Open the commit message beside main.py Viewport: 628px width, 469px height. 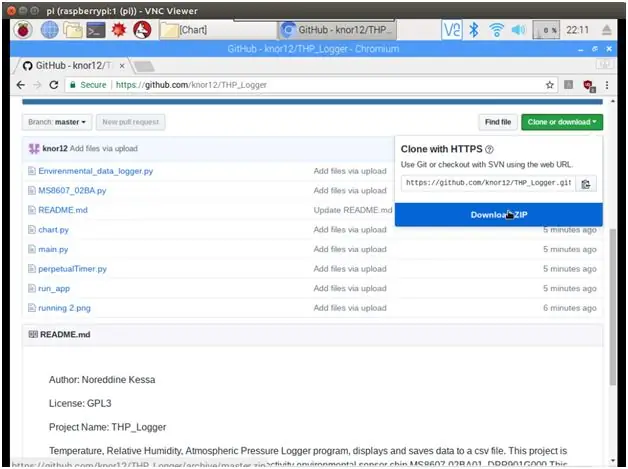pyautogui.click(x=350, y=250)
